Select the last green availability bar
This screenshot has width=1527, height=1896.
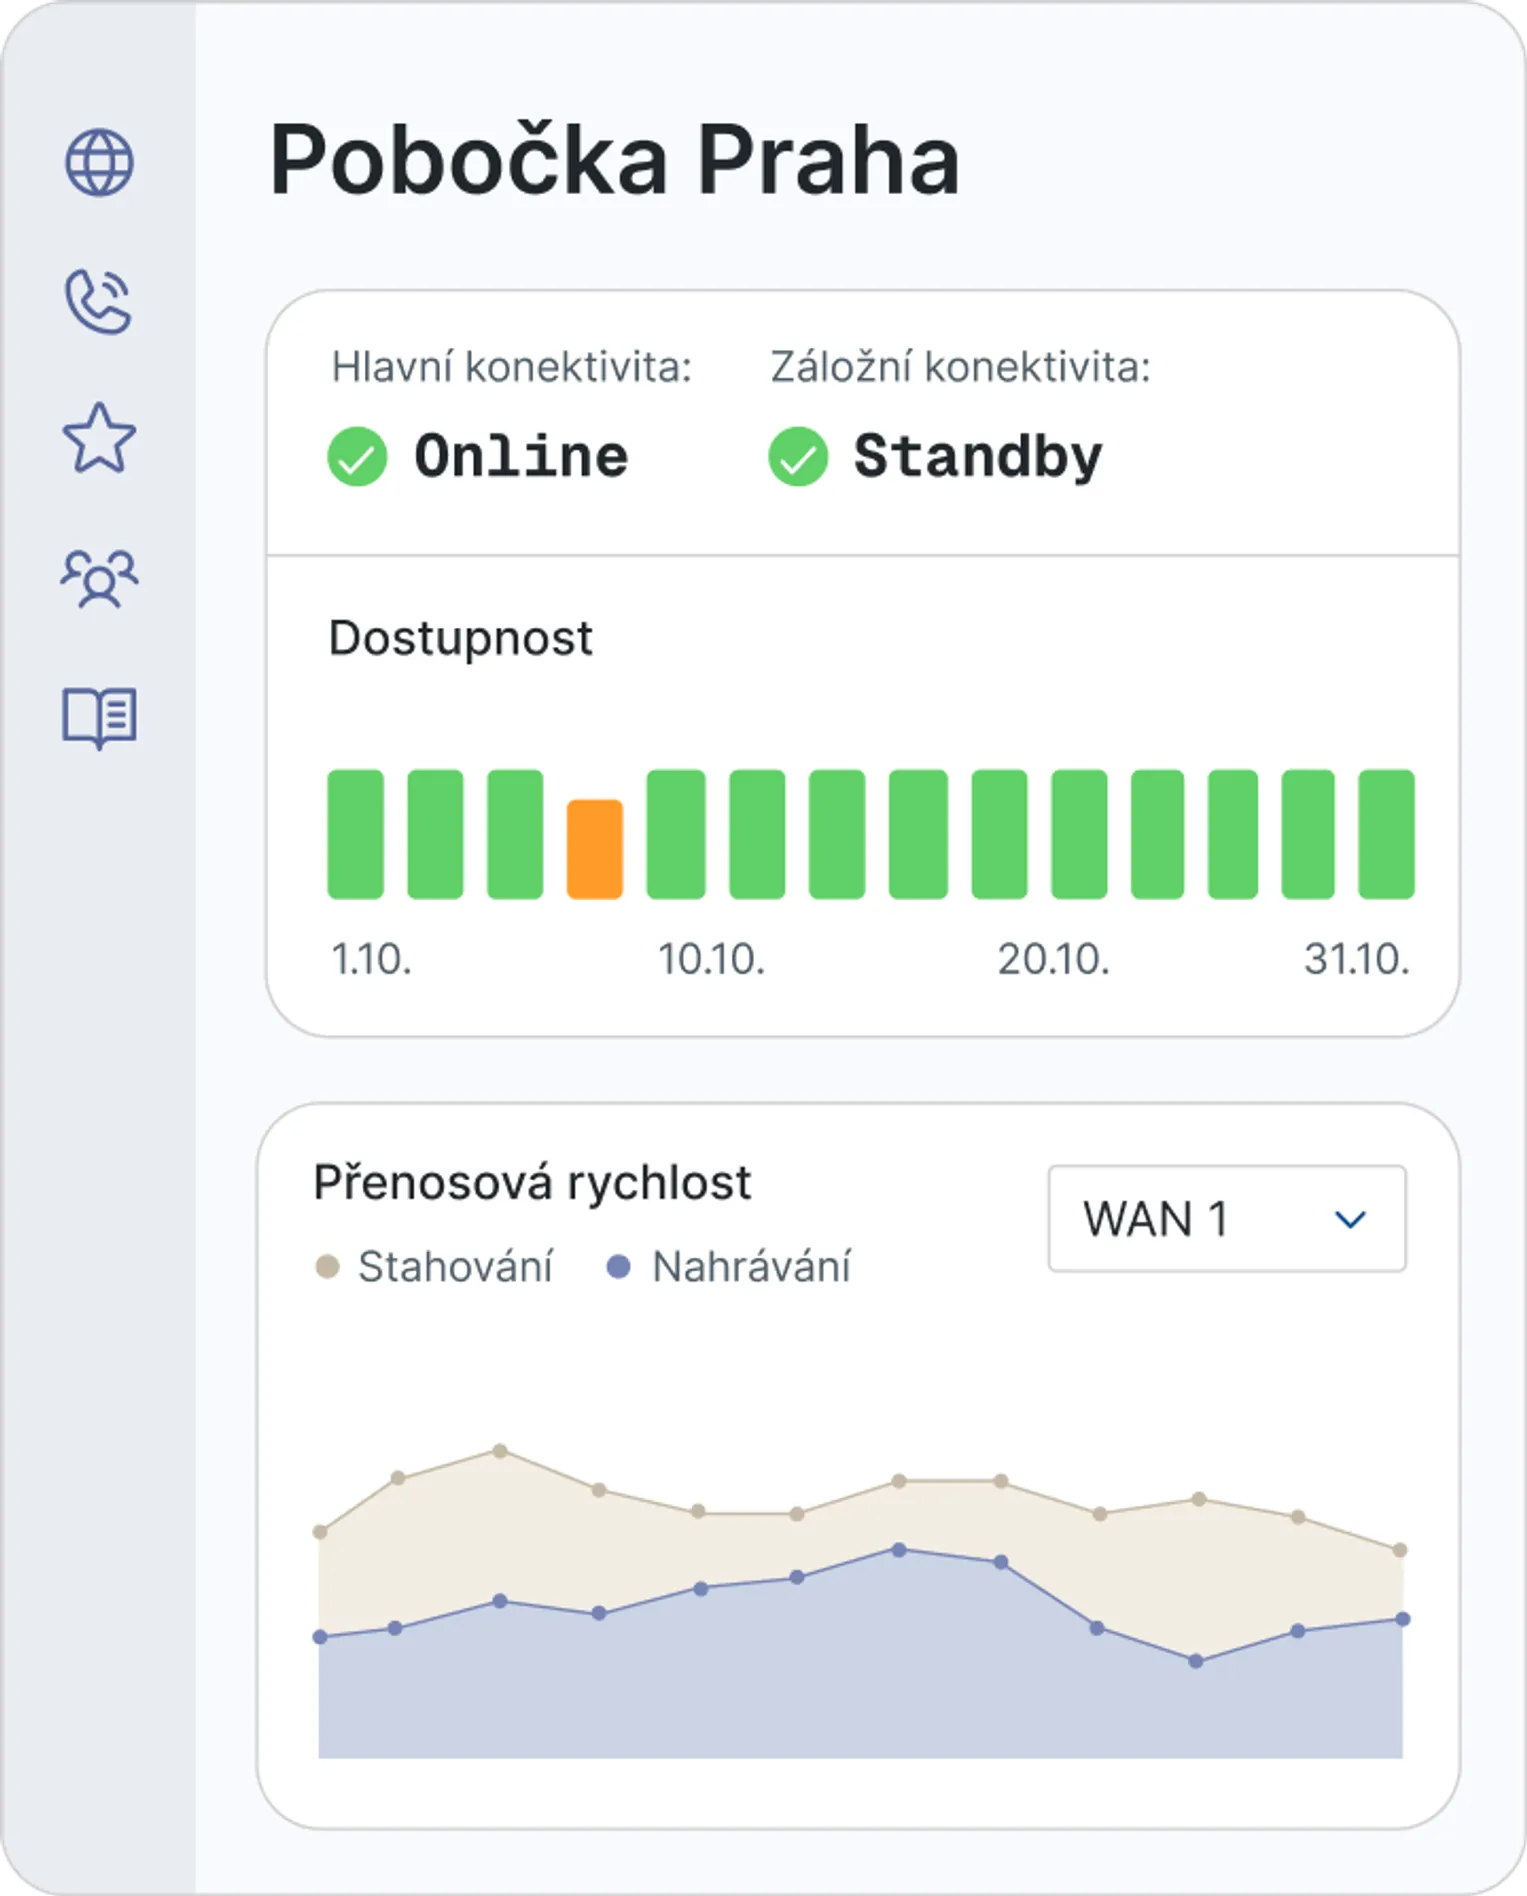point(1386,834)
